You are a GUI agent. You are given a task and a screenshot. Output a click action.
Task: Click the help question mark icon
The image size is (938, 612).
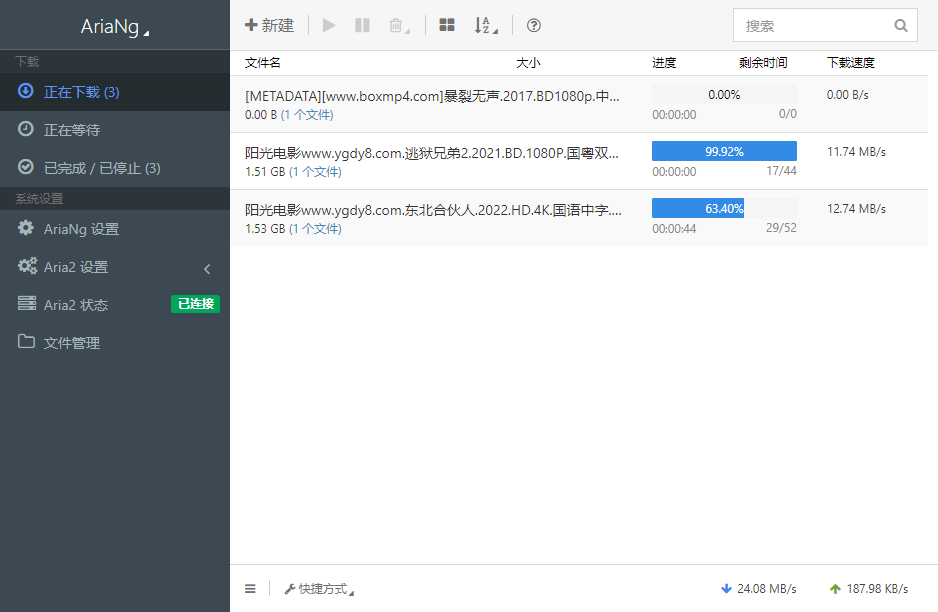click(533, 25)
